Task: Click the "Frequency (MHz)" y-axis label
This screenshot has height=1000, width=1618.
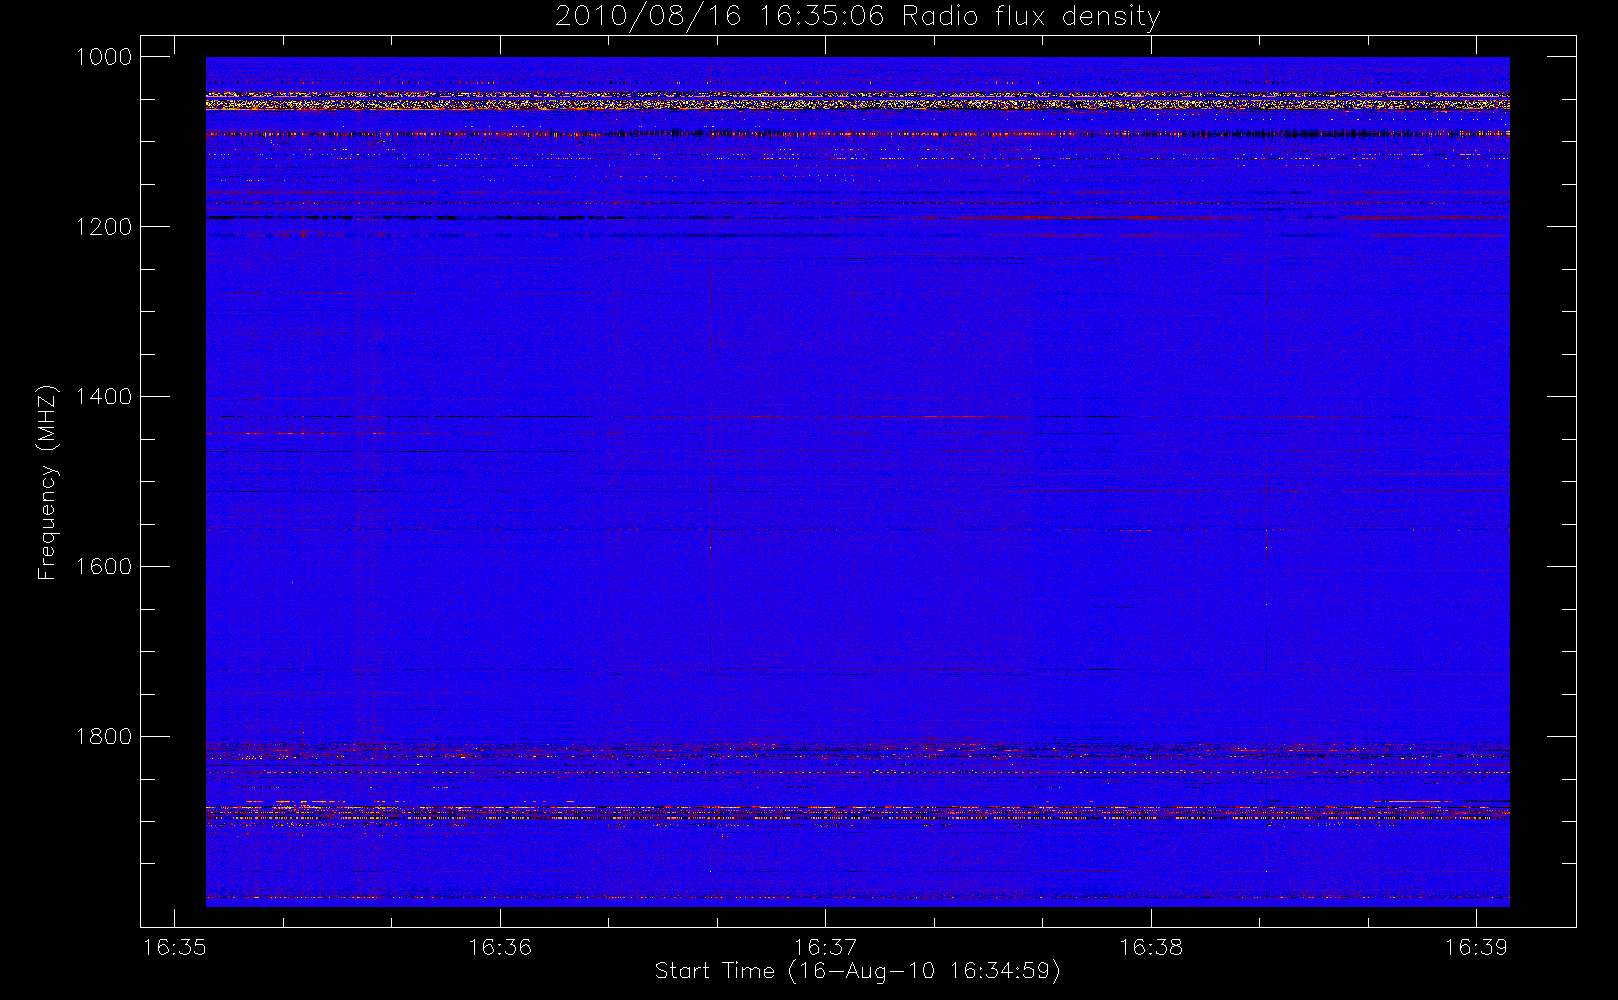Action: coord(46,482)
